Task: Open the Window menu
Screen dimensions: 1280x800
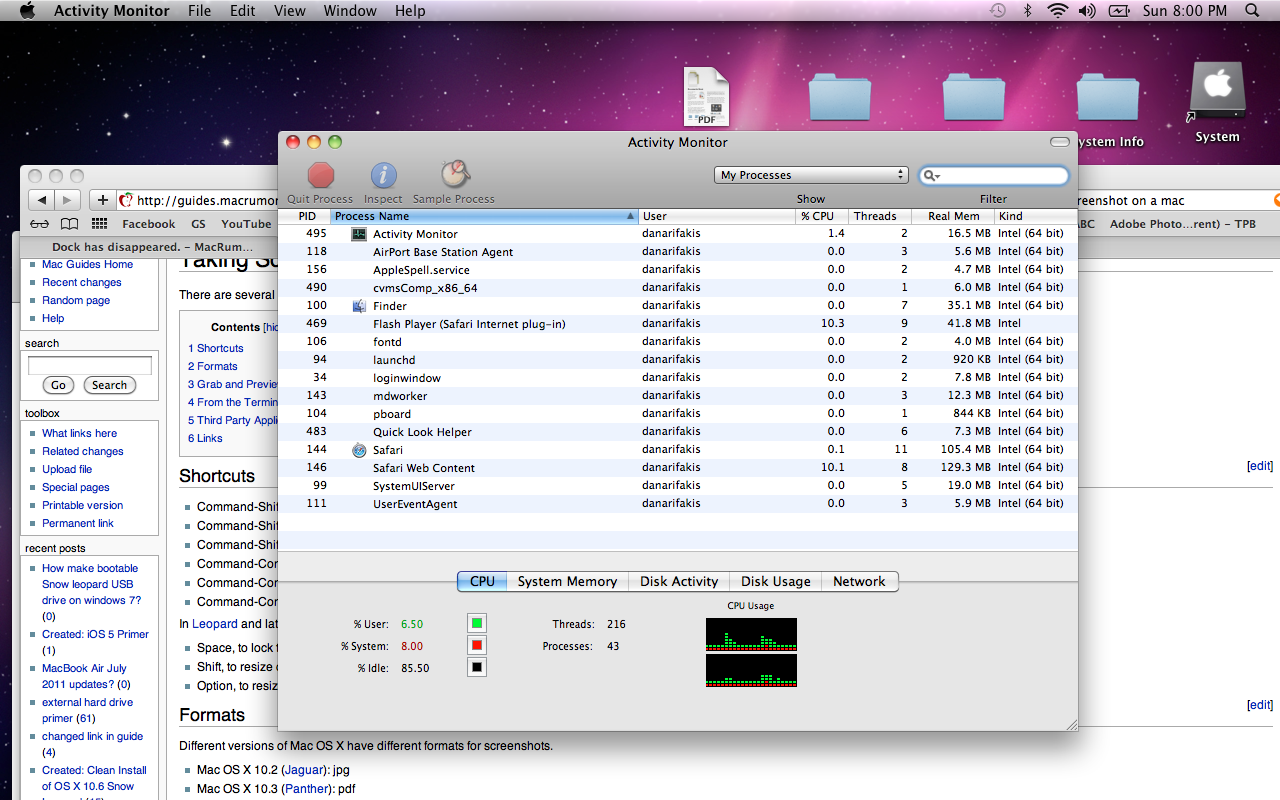Action: (x=350, y=11)
